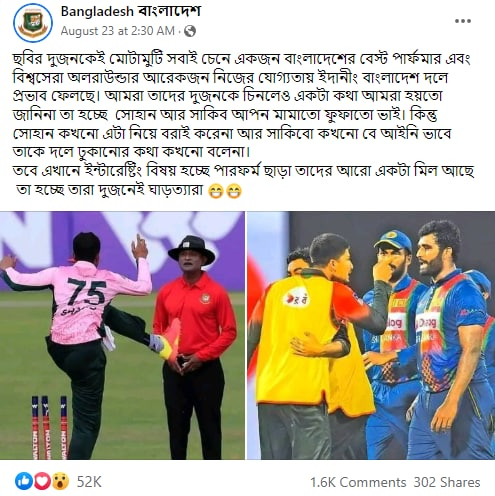Click the umpire in red shirt photo
Screen dimensions: 495x496
point(194,347)
